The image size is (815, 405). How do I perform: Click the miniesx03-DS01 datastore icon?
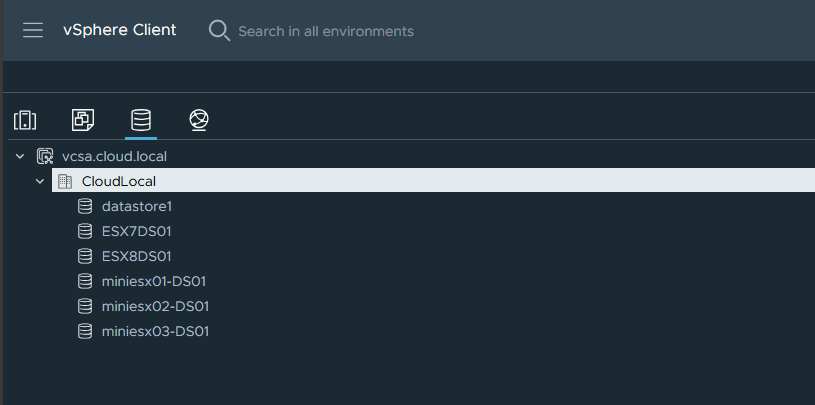(x=85, y=331)
